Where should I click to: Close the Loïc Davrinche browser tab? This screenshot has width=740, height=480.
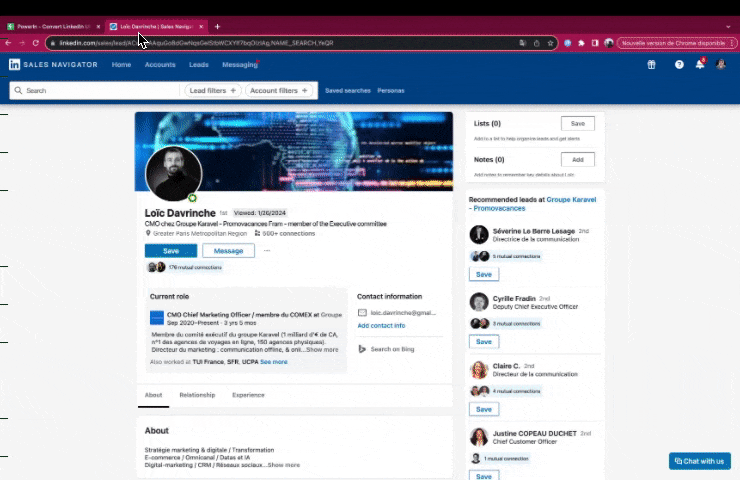[x=201, y=26]
